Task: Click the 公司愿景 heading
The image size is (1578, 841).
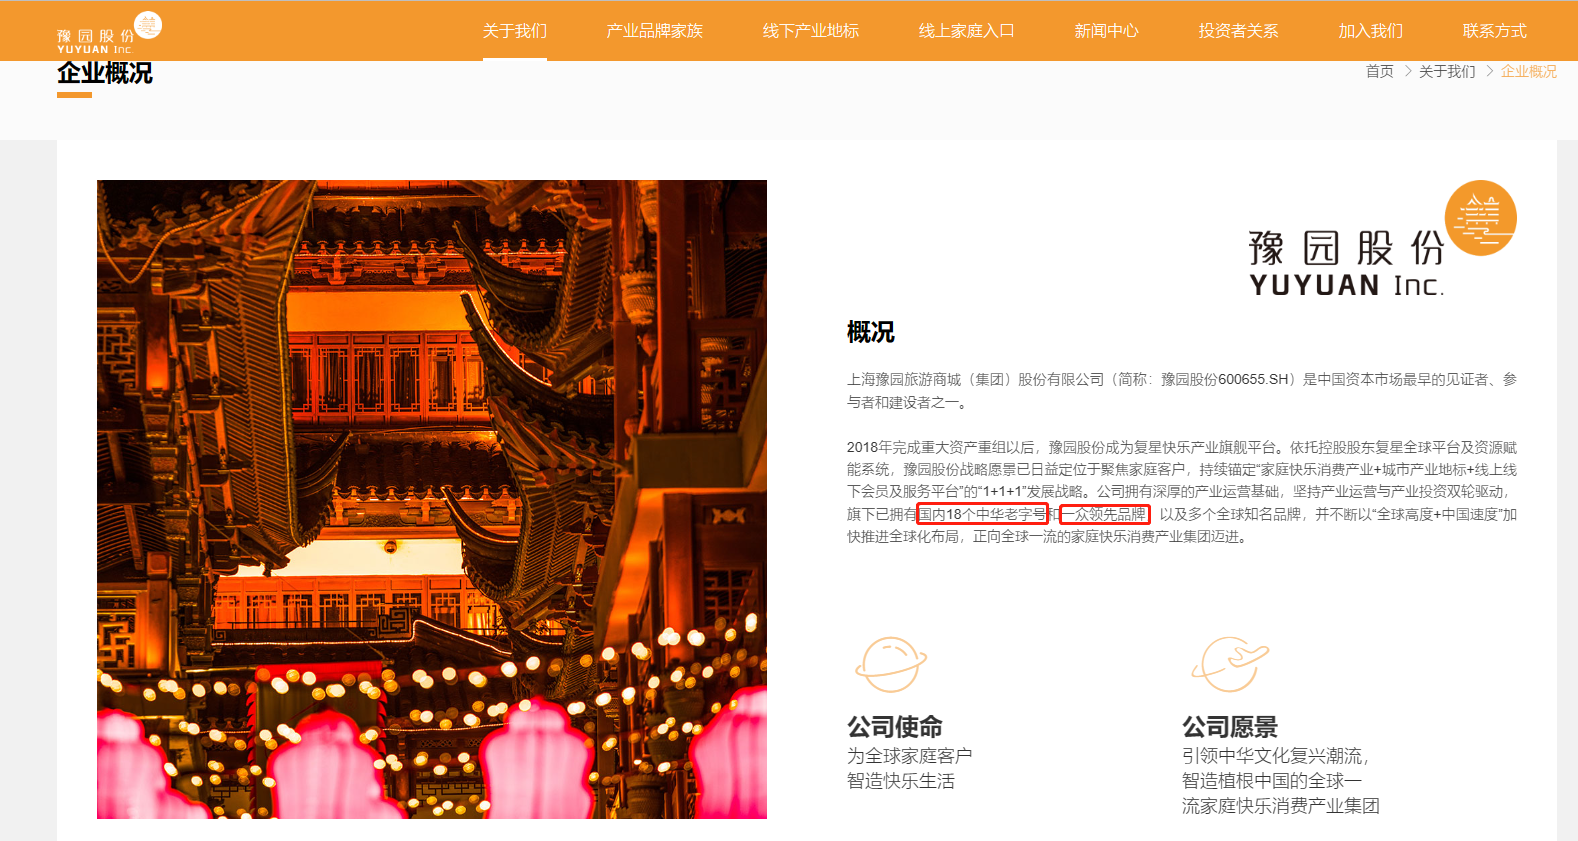Action: tap(1230, 726)
